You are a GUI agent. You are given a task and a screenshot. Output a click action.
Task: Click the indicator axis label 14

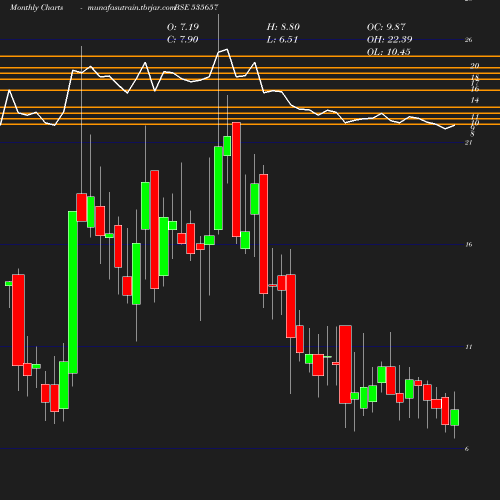[x=475, y=100]
